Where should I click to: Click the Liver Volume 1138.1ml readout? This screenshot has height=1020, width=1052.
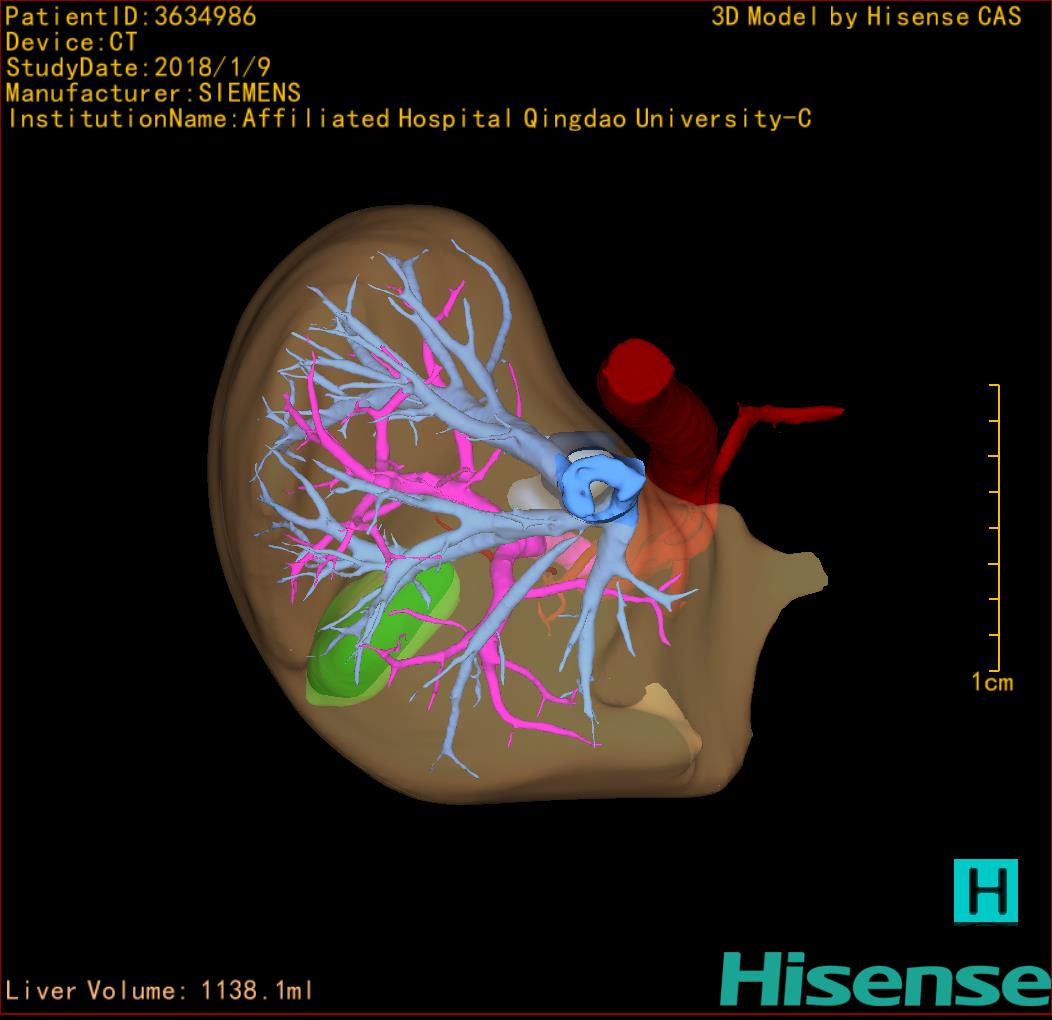pos(160,991)
